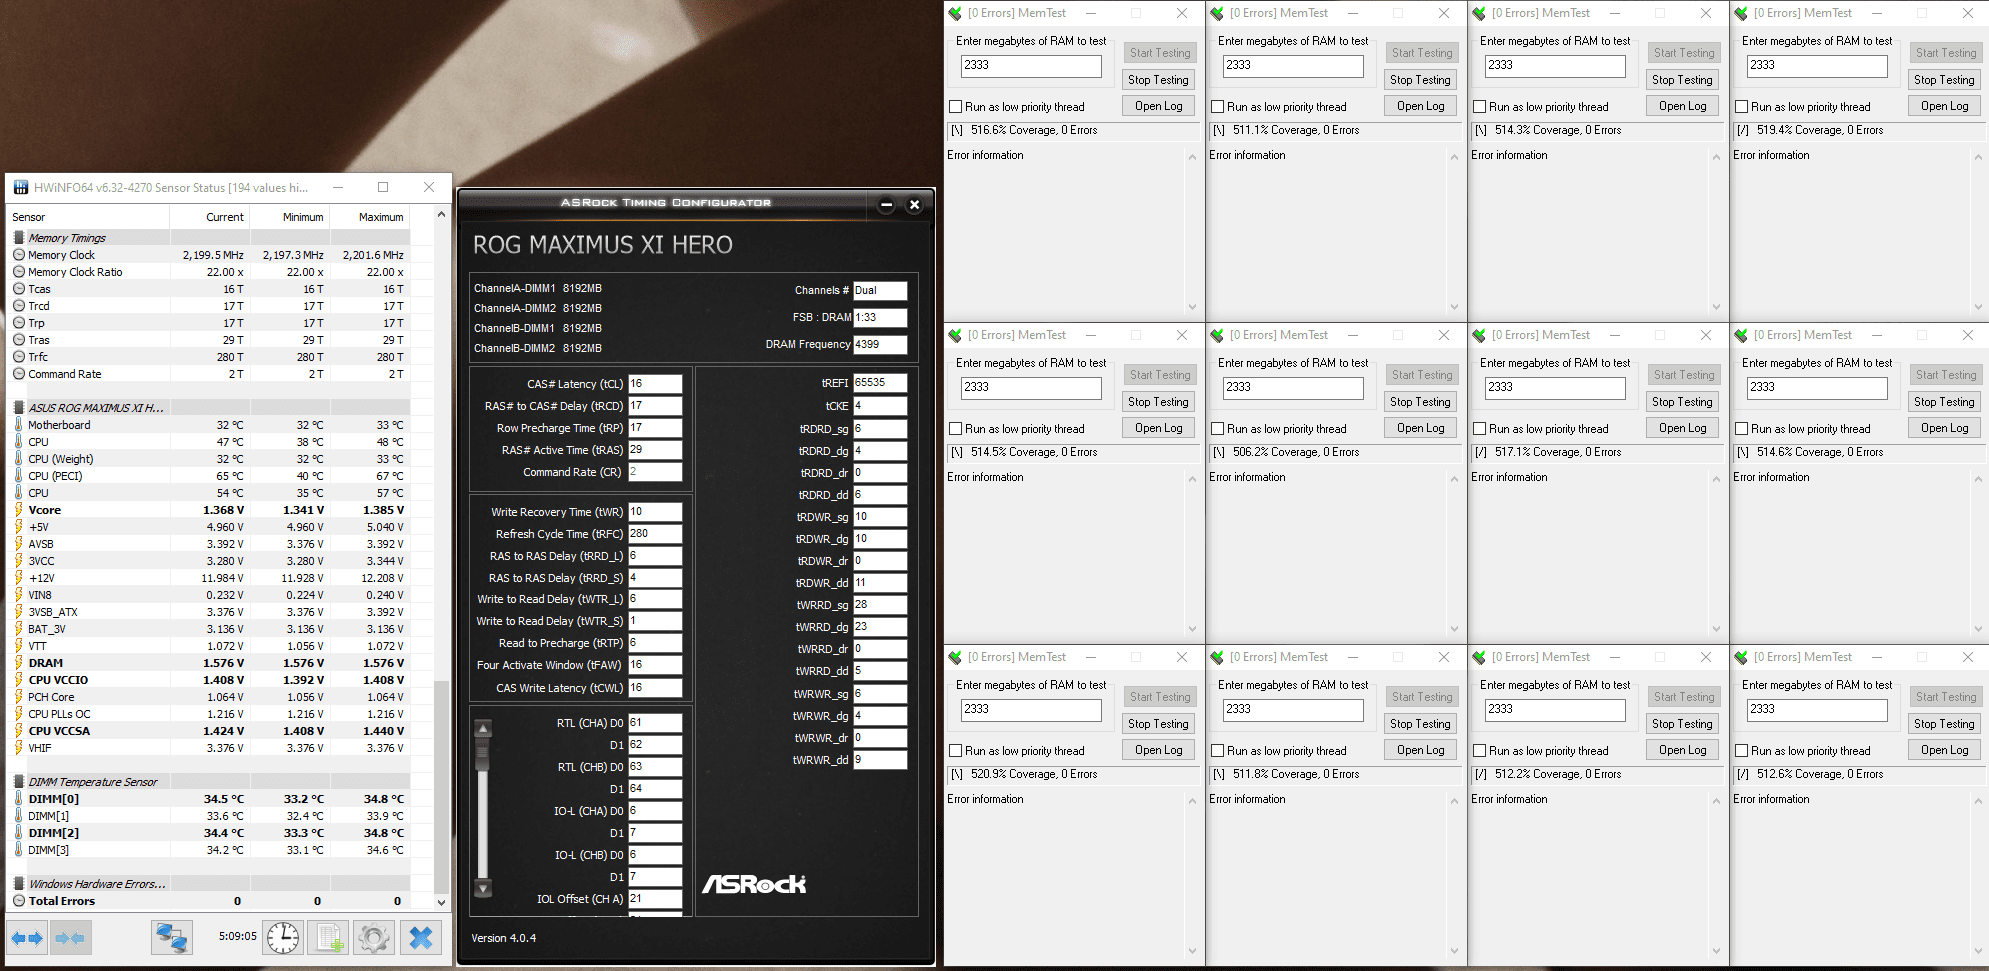This screenshot has width=1989, height=971.
Task: Select Memory Timings section header in HWiNFO
Action: tap(67, 238)
